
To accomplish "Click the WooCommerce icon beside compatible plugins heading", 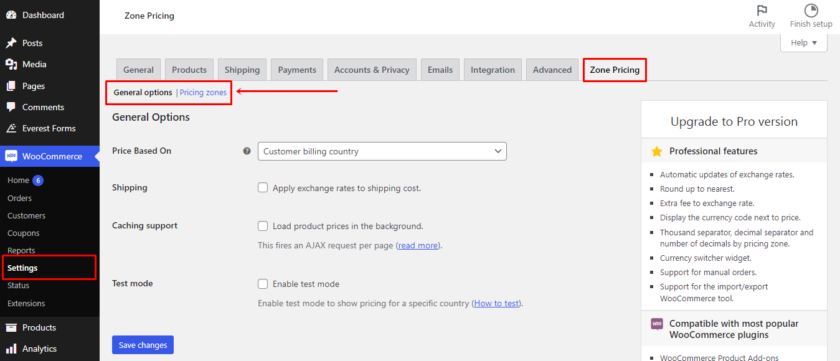I will click(656, 324).
